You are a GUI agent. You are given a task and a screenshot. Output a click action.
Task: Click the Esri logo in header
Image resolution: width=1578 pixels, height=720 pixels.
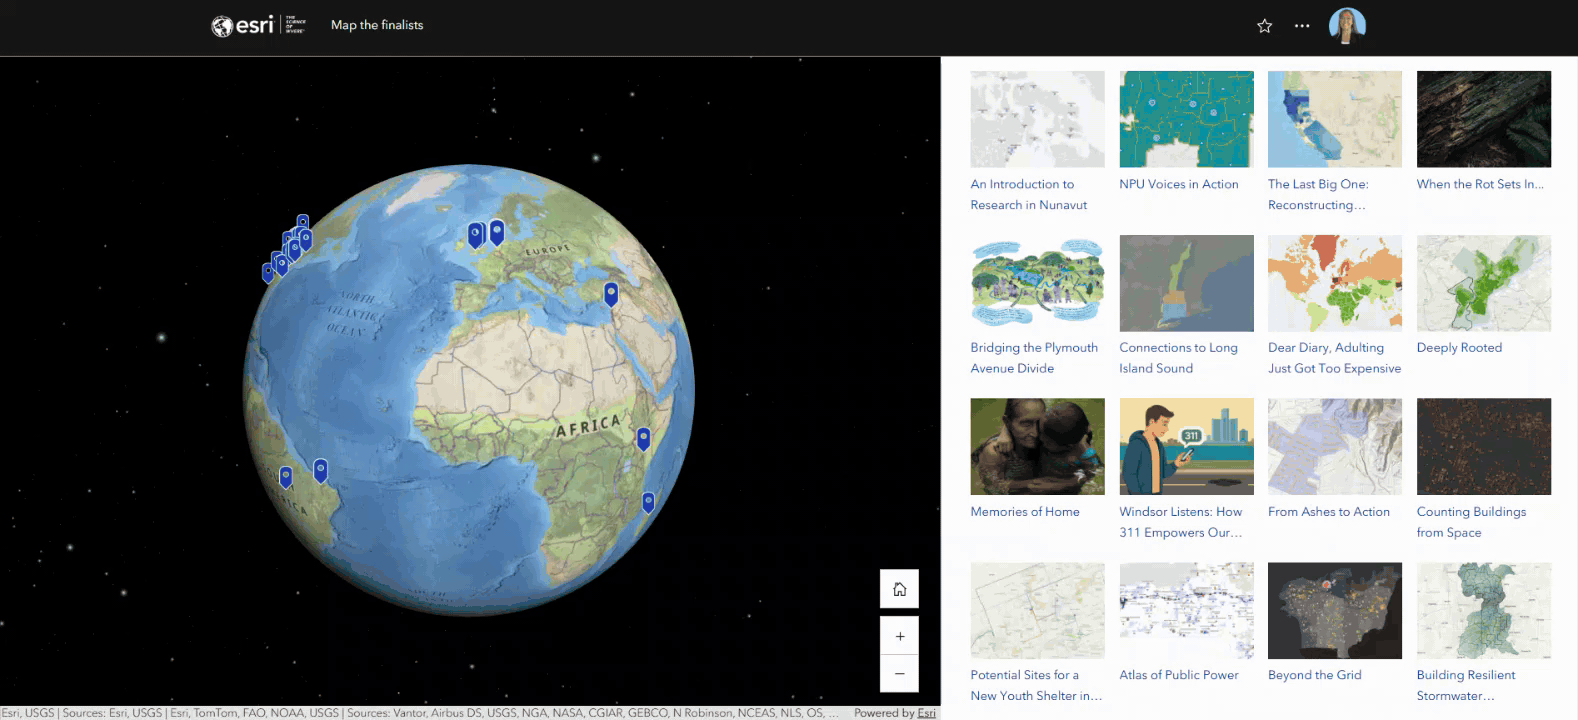click(258, 25)
